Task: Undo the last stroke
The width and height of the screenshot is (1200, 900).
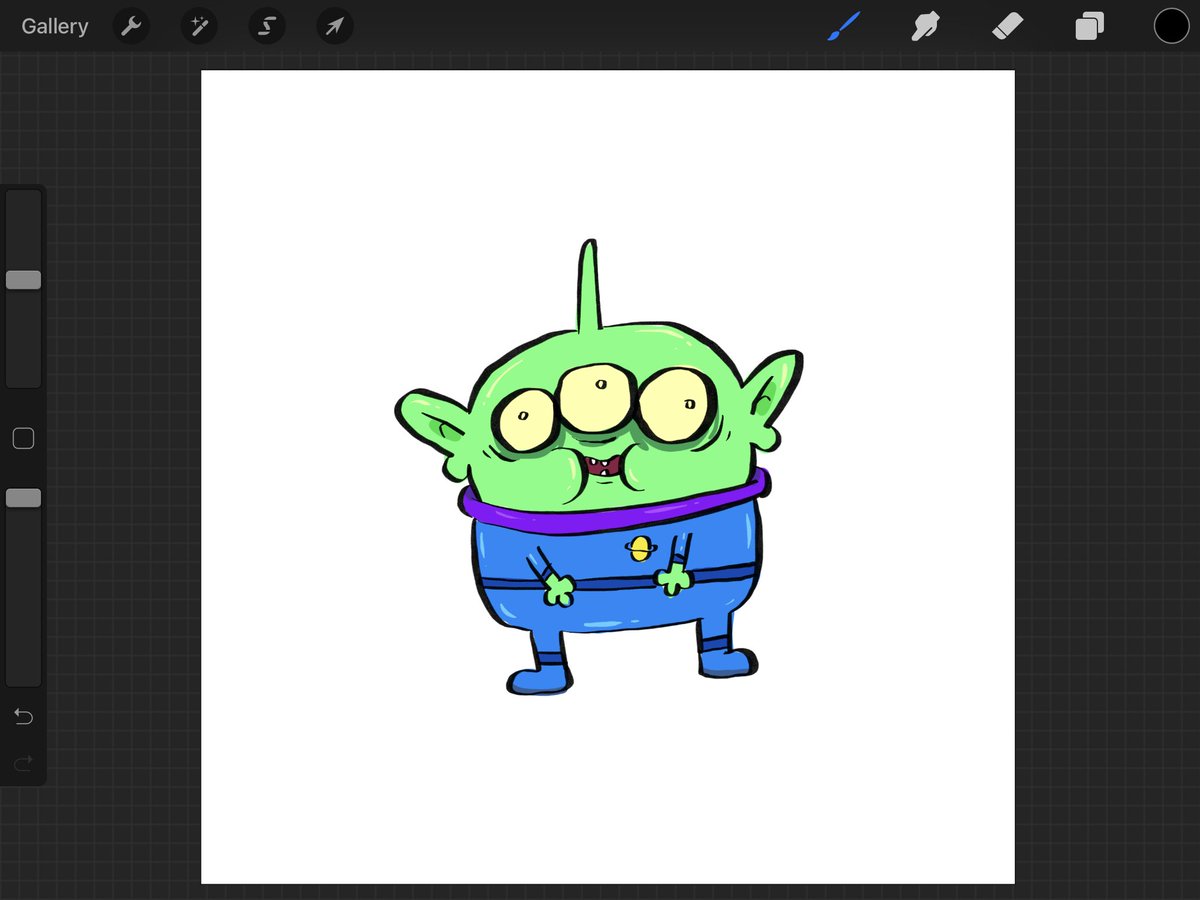Action: (x=23, y=717)
